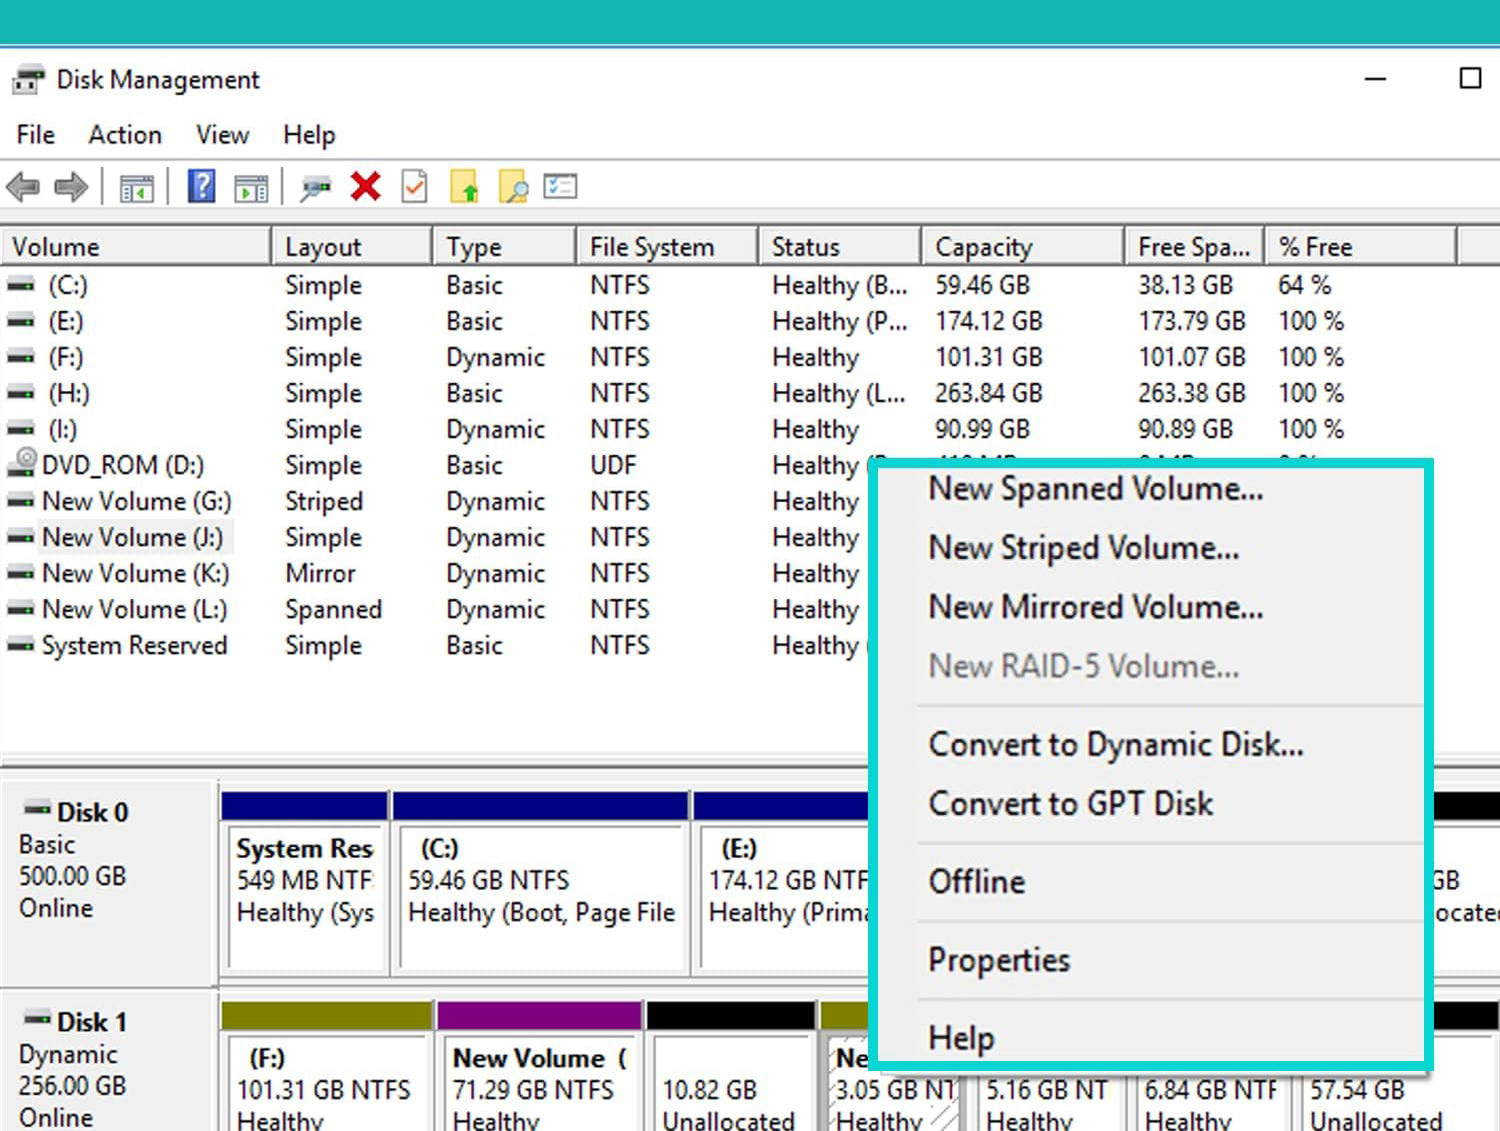Screen dimensions: 1500x1131
Task: Open the Action menu
Action: tap(125, 135)
